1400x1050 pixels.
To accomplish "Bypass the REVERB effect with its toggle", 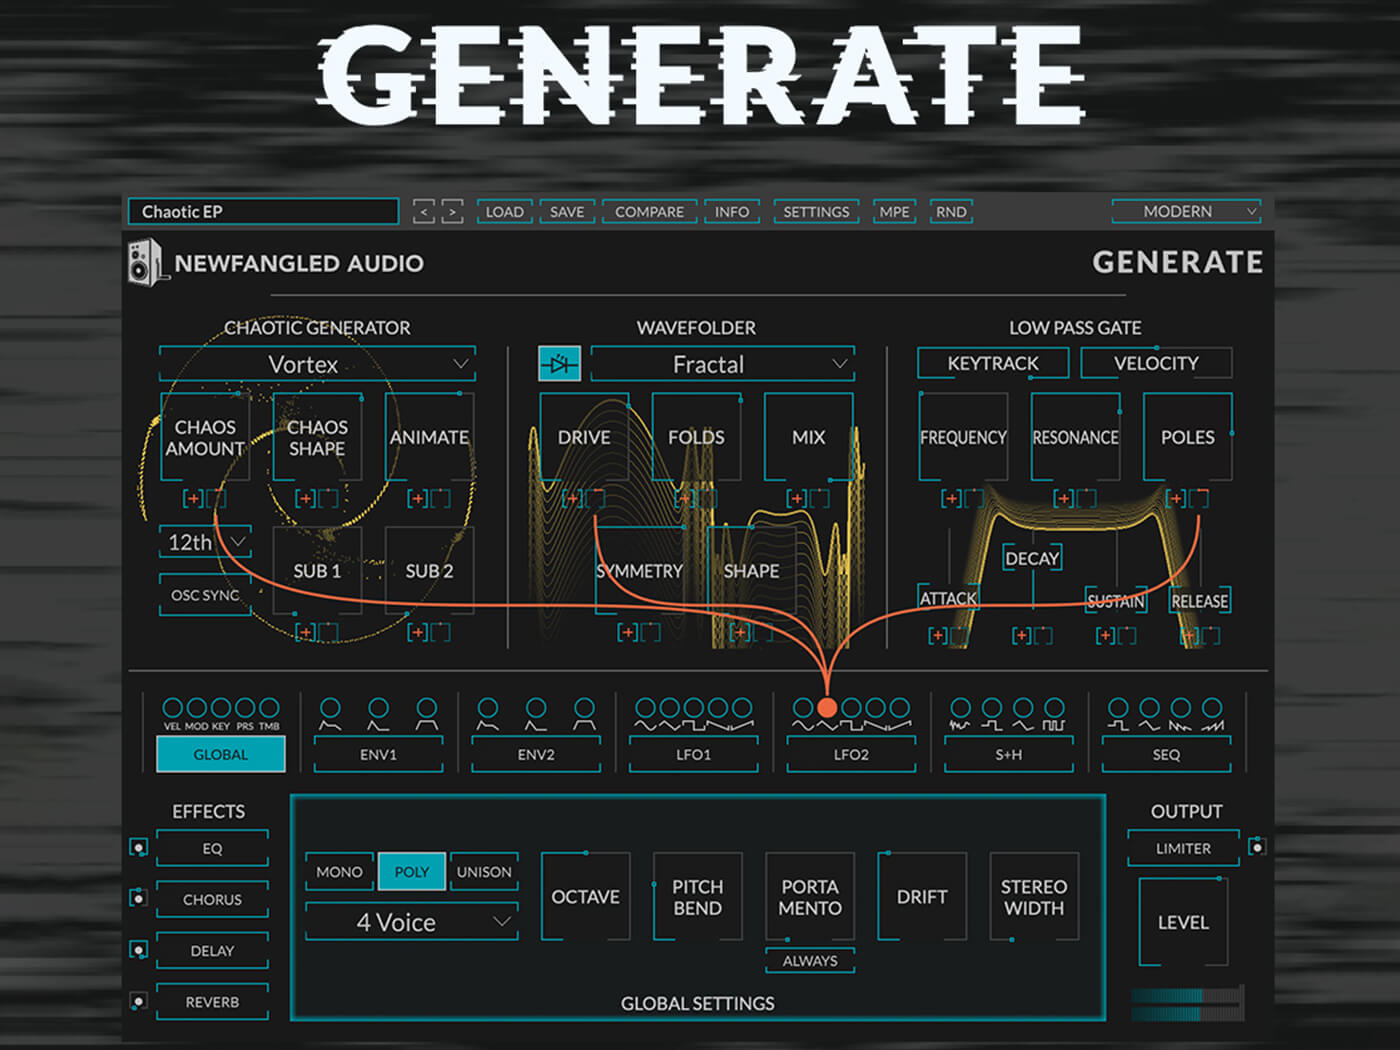I will pos(137,1000).
